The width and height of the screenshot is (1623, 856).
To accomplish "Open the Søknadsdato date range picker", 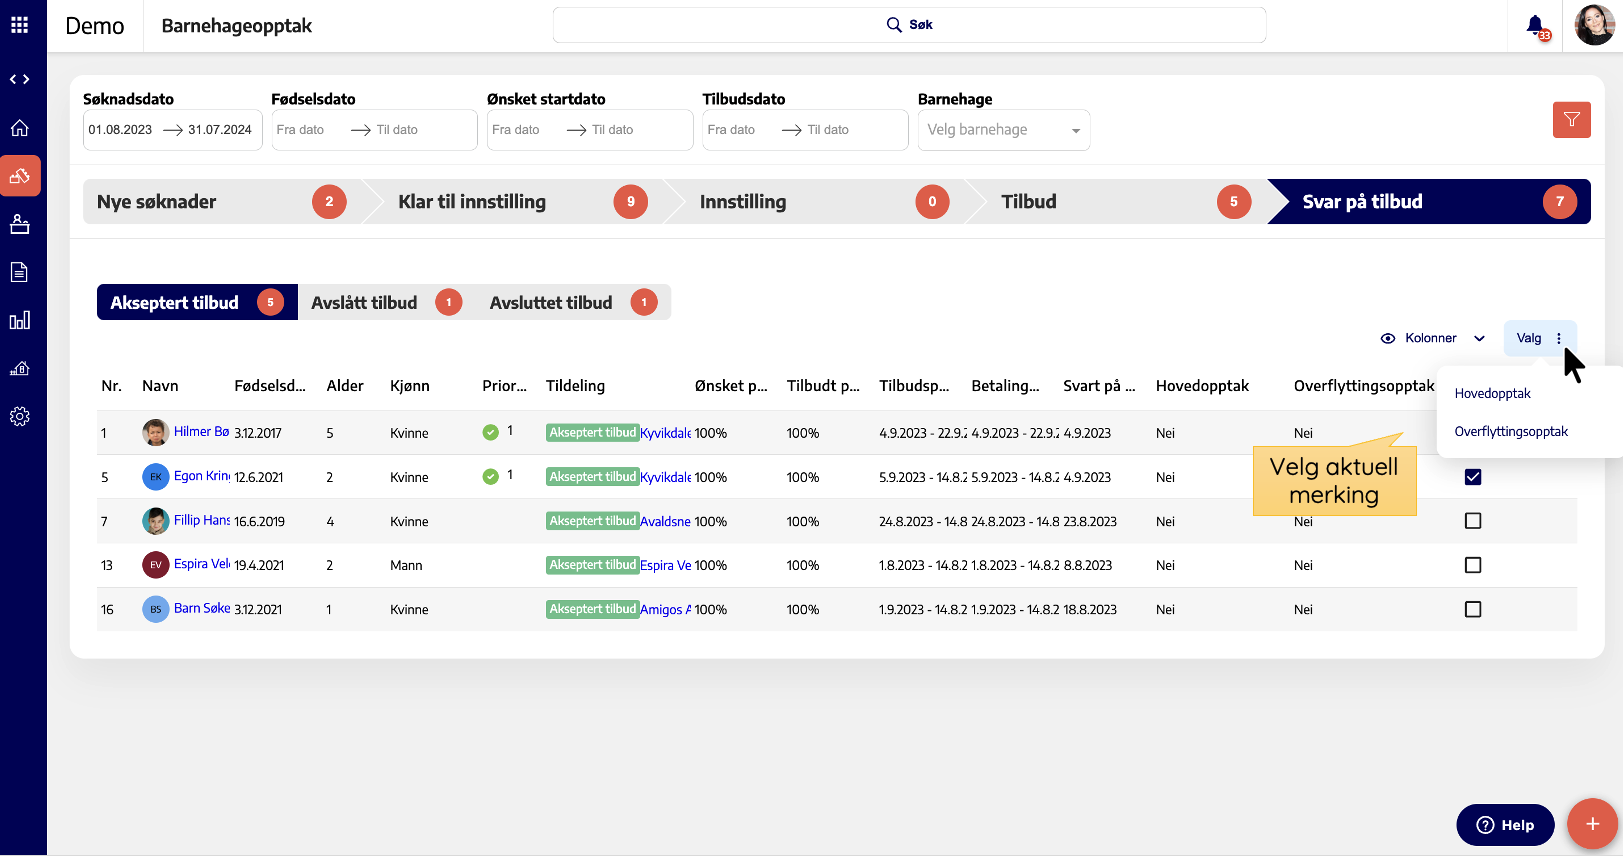I will coord(172,130).
